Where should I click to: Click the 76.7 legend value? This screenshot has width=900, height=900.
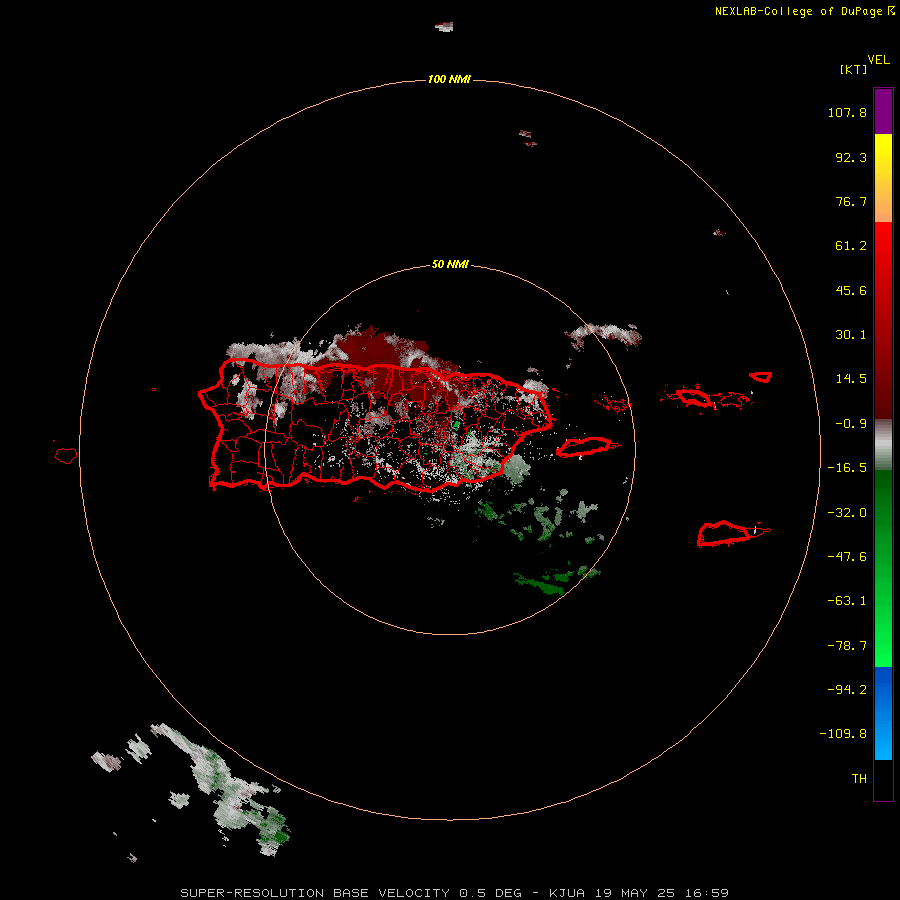[851, 201]
